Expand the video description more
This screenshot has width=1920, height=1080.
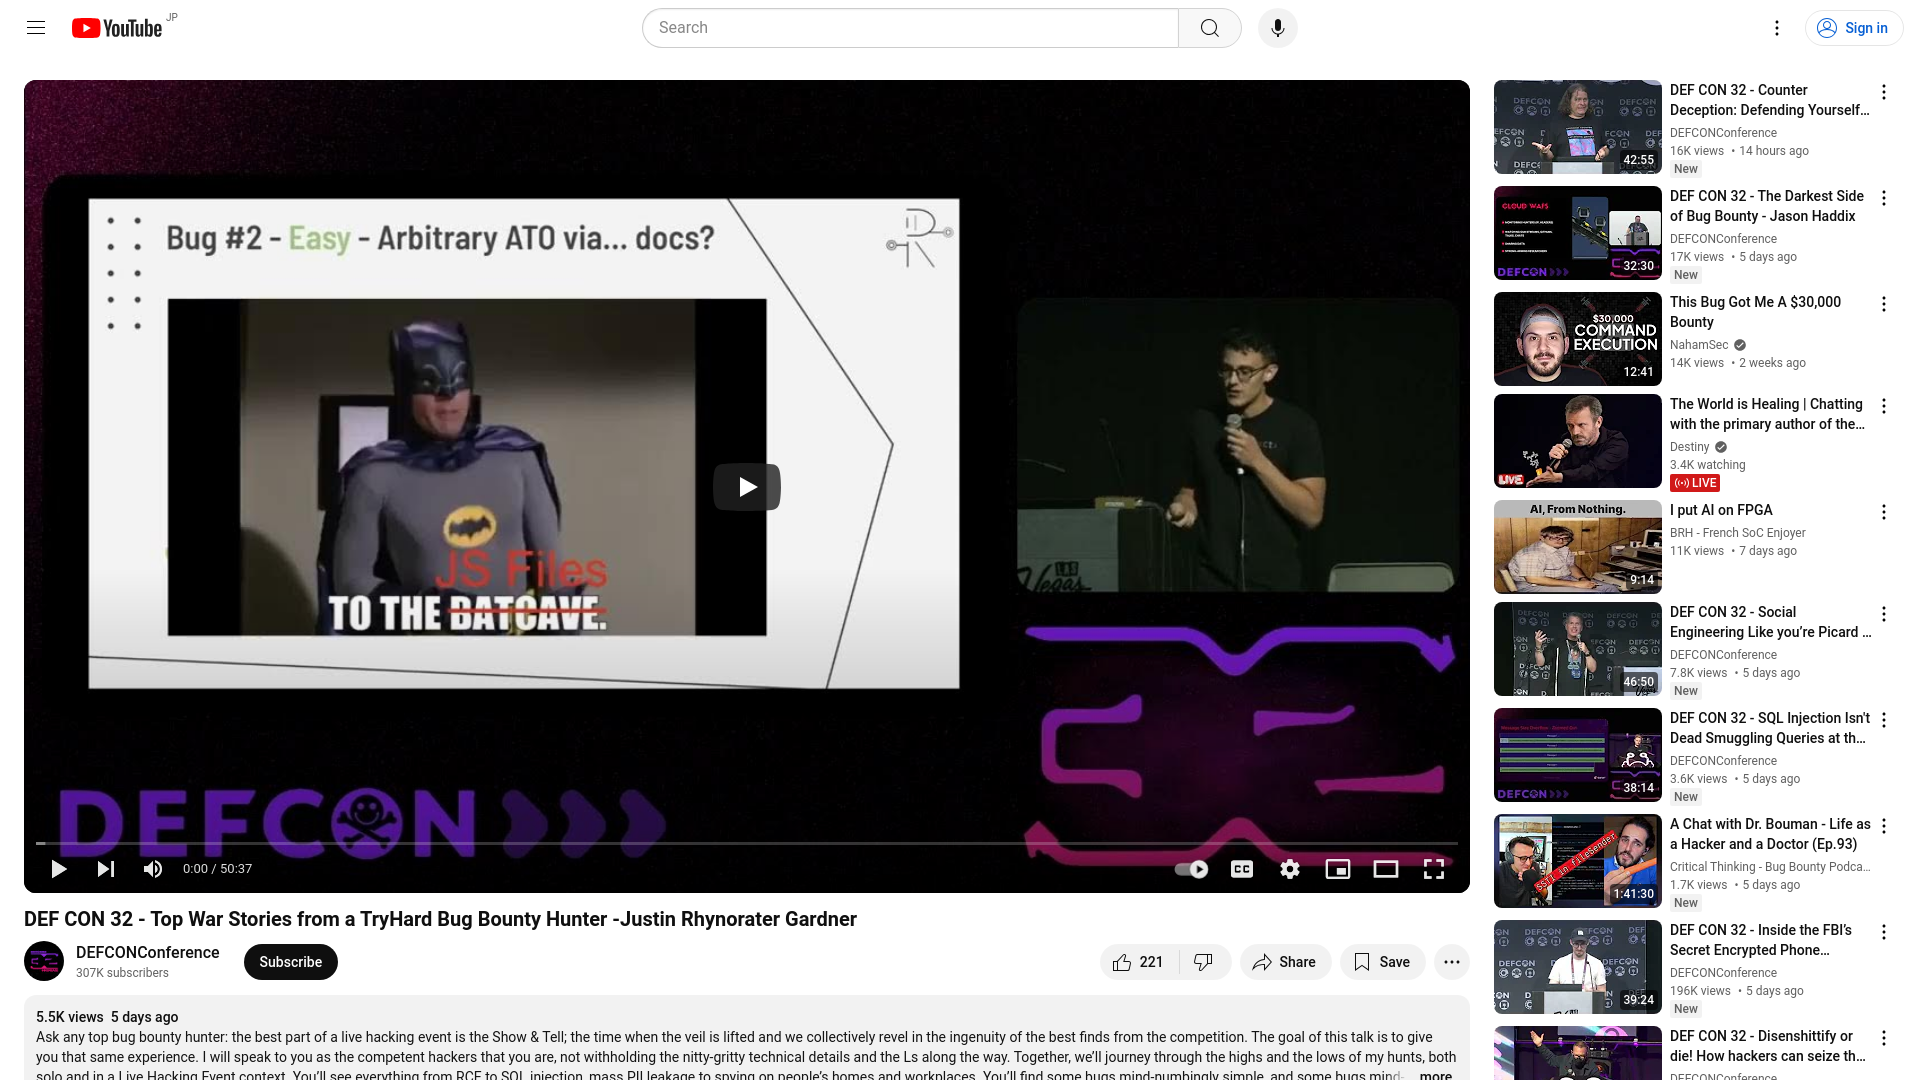[1436, 1073]
